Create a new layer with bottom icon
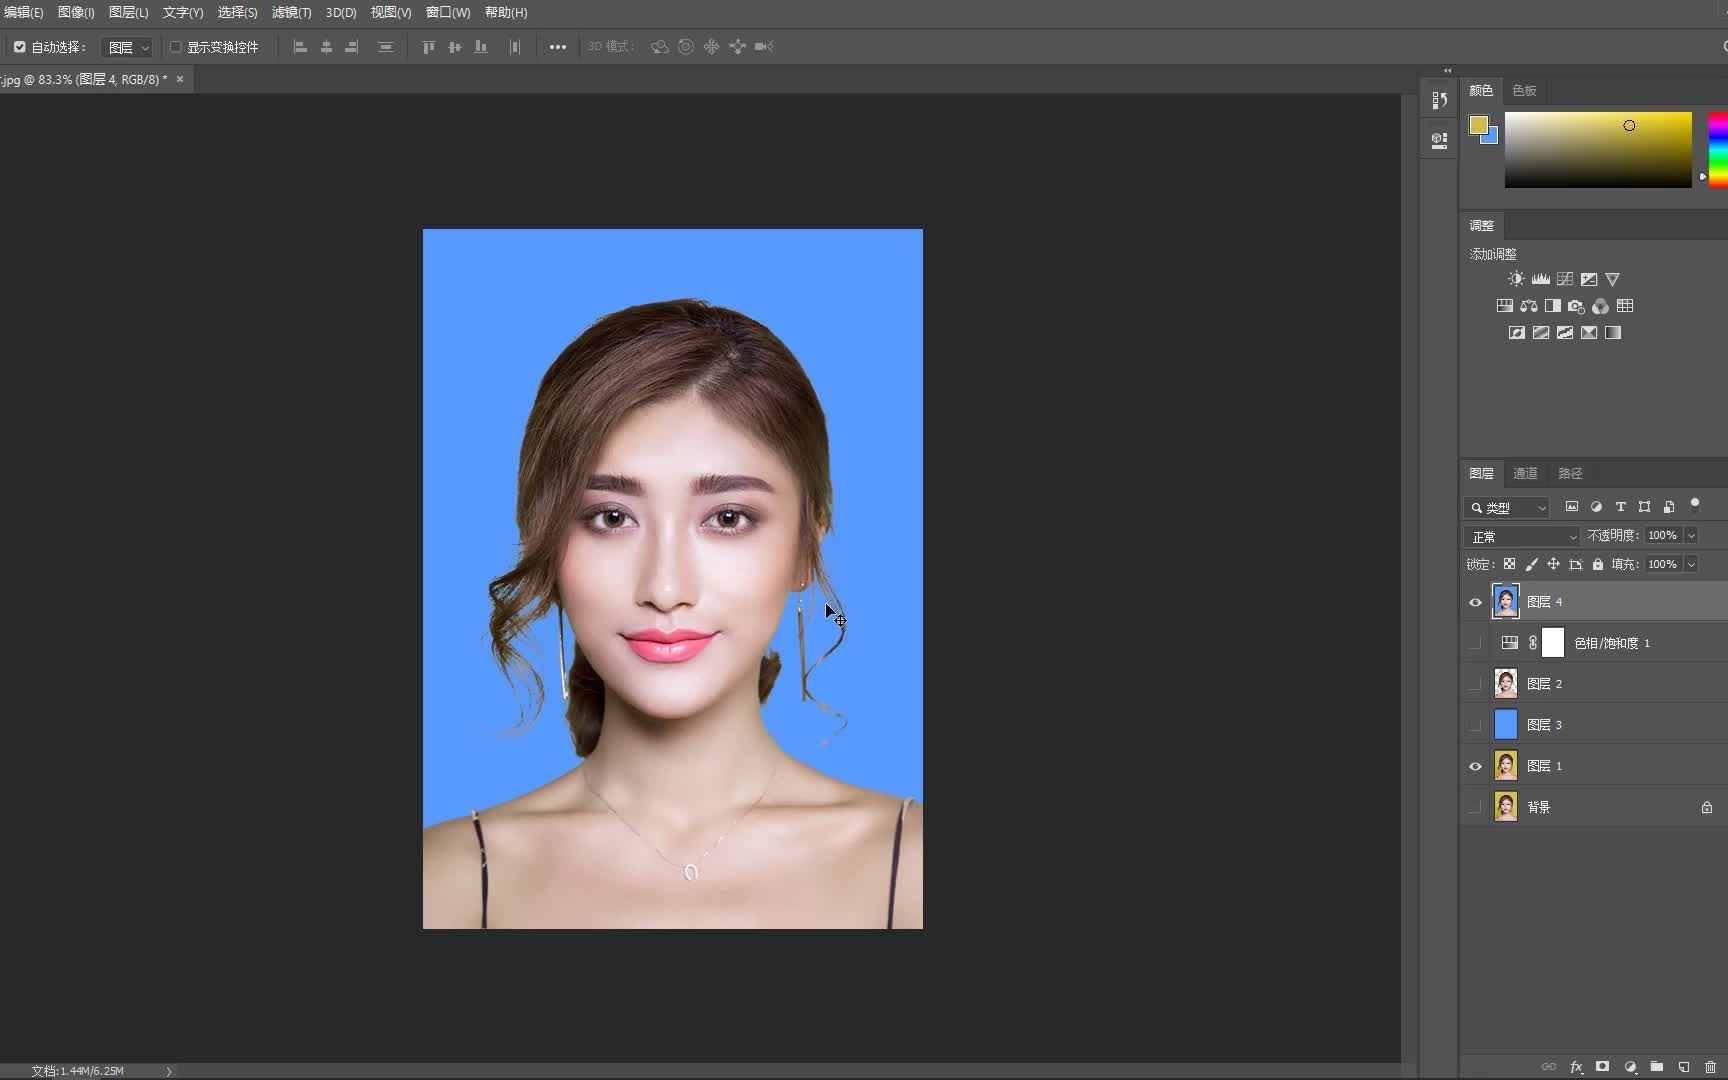The width and height of the screenshot is (1728, 1080). (x=1684, y=1067)
